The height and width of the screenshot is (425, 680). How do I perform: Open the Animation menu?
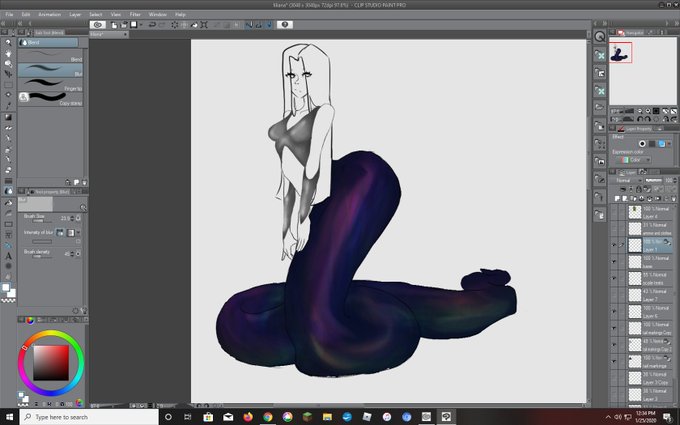click(49, 14)
